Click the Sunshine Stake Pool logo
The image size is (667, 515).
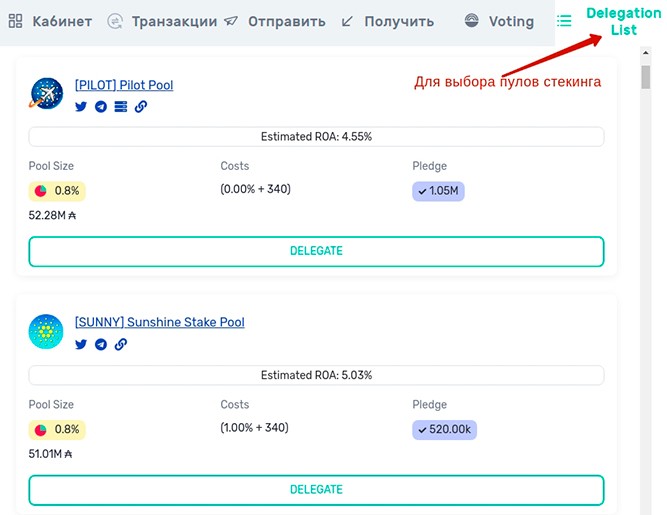point(46,331)
